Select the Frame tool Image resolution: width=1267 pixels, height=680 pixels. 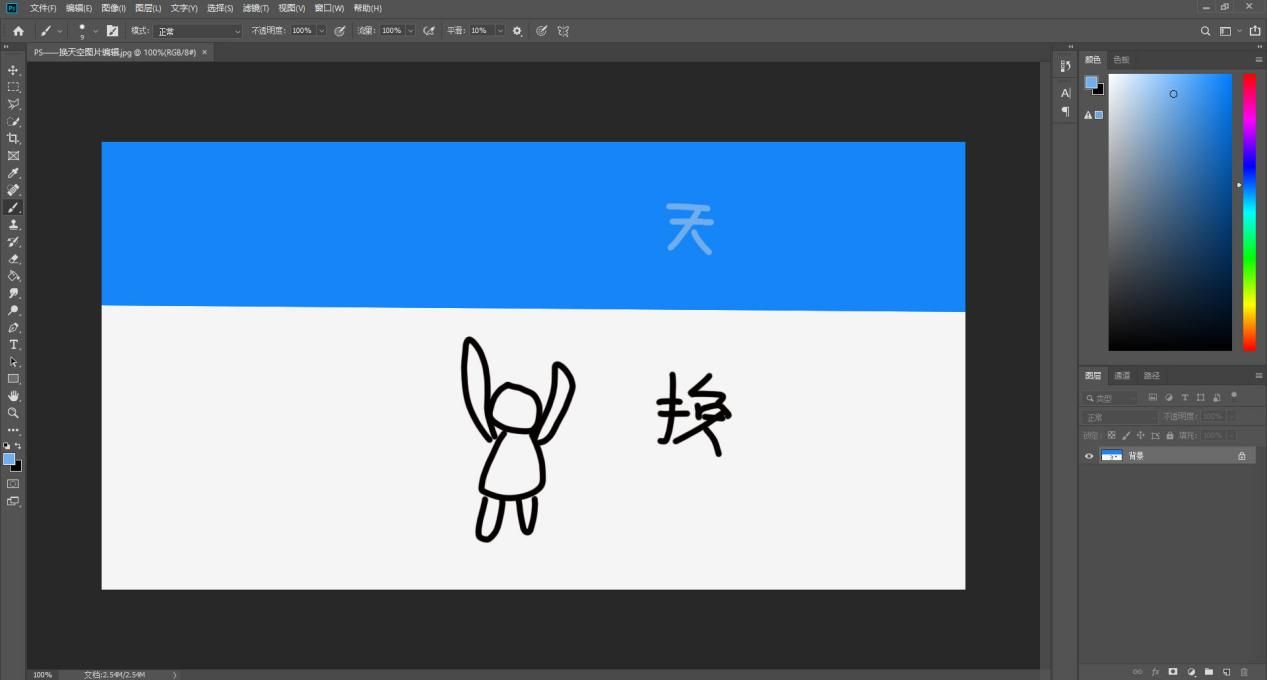[13, 155]
